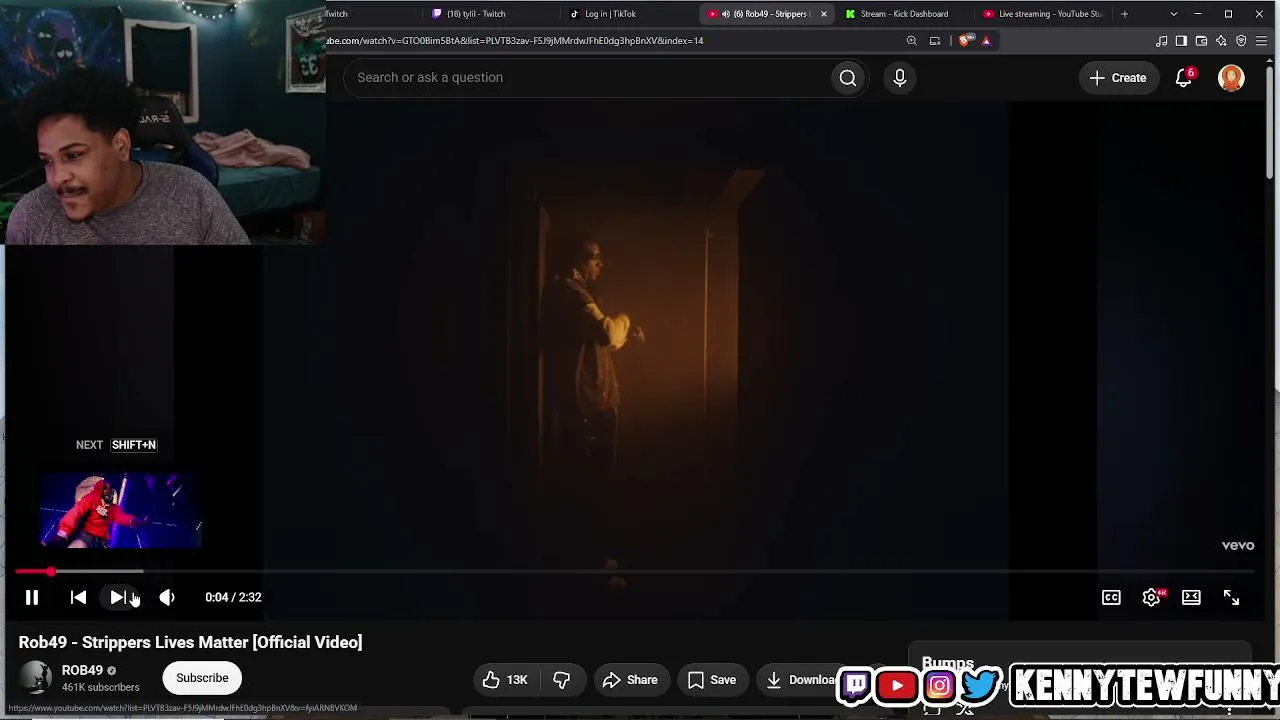1280x720 pixels.
Task: Click the '461K subscribers' text
Action: point(101,688)
